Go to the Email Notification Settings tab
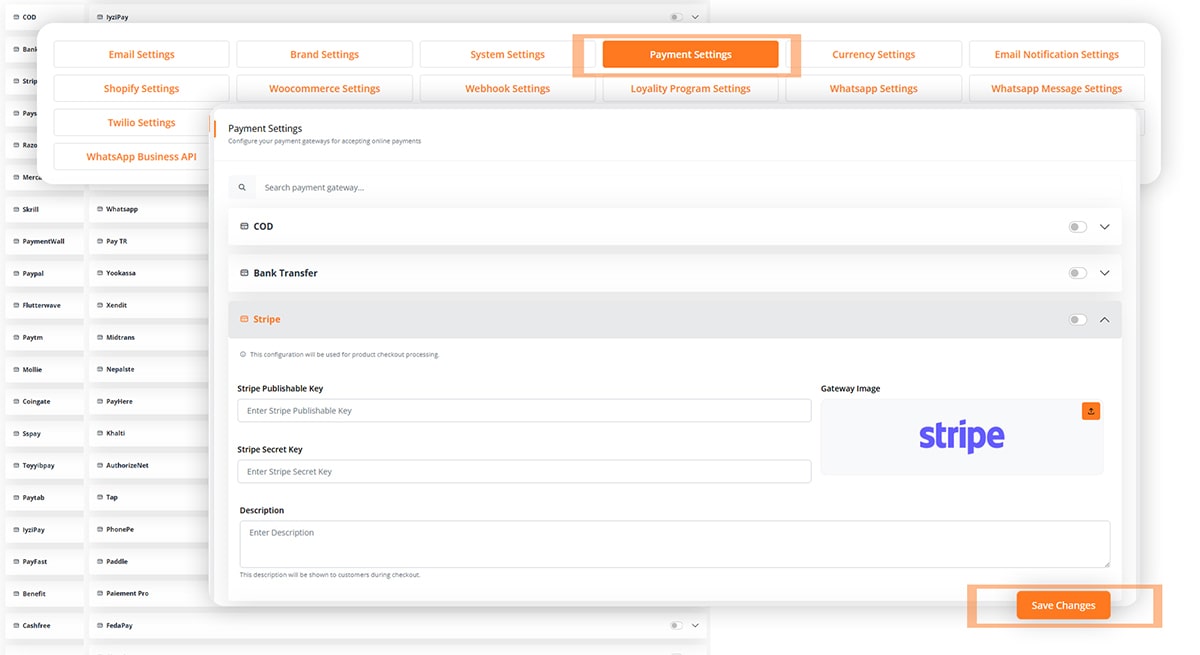 1056,54
